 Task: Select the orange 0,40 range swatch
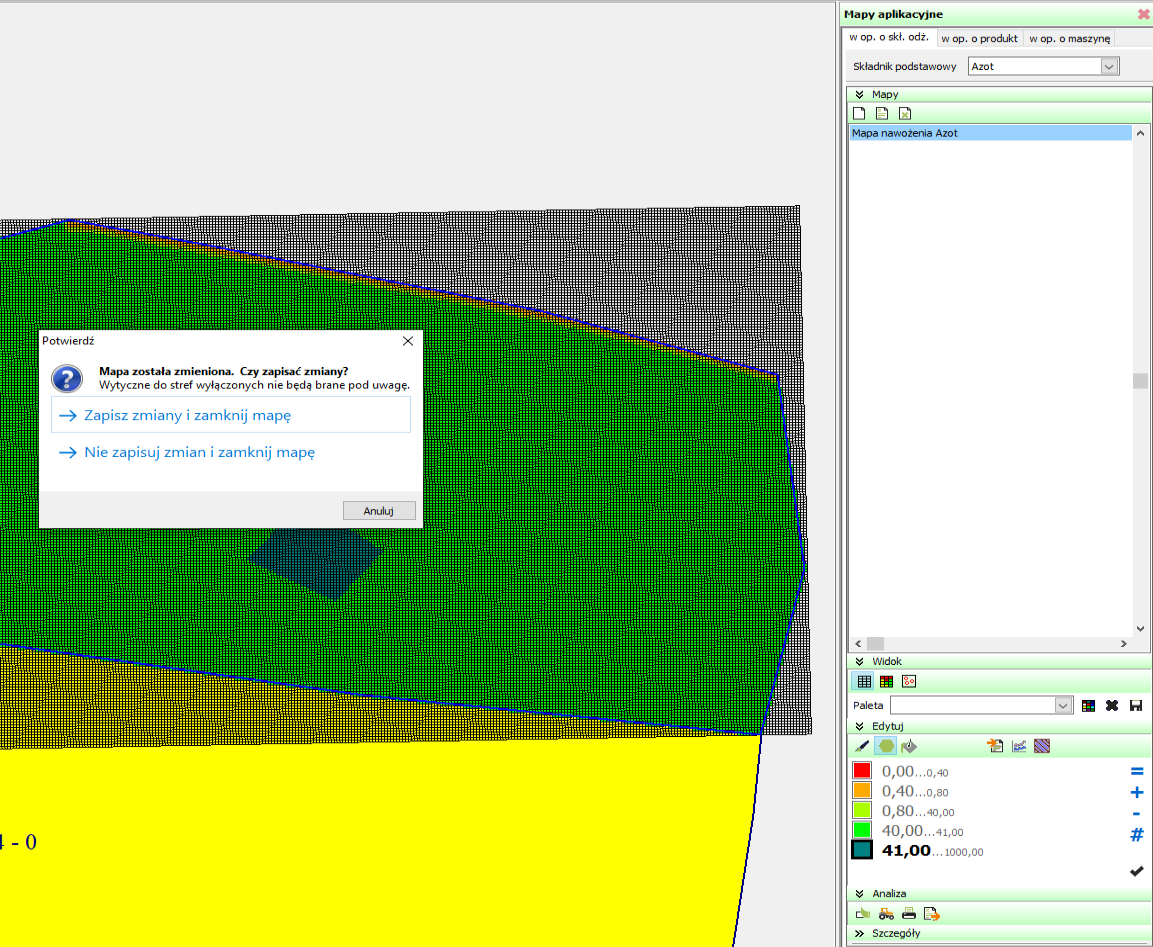point(862,790)
